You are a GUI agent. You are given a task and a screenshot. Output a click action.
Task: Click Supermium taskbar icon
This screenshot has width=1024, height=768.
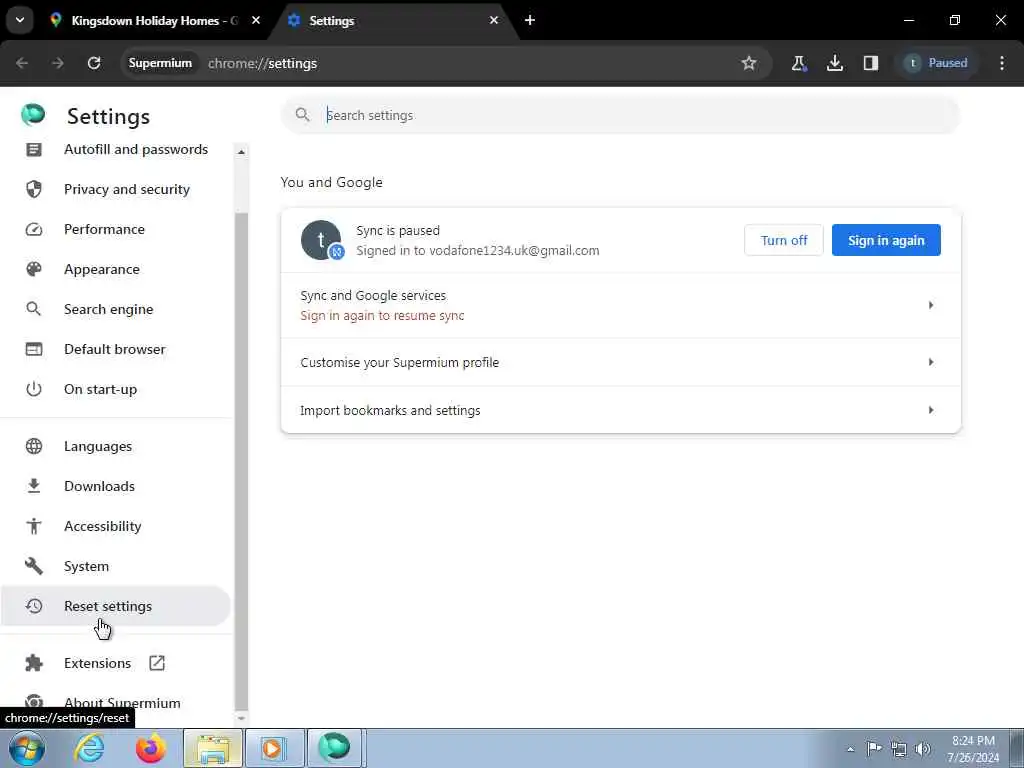pyautogui.click(x=334, y=748)
